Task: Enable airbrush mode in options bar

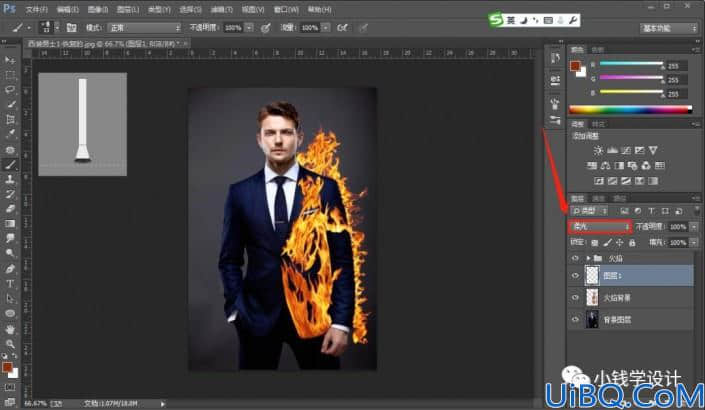Action: 342,27
